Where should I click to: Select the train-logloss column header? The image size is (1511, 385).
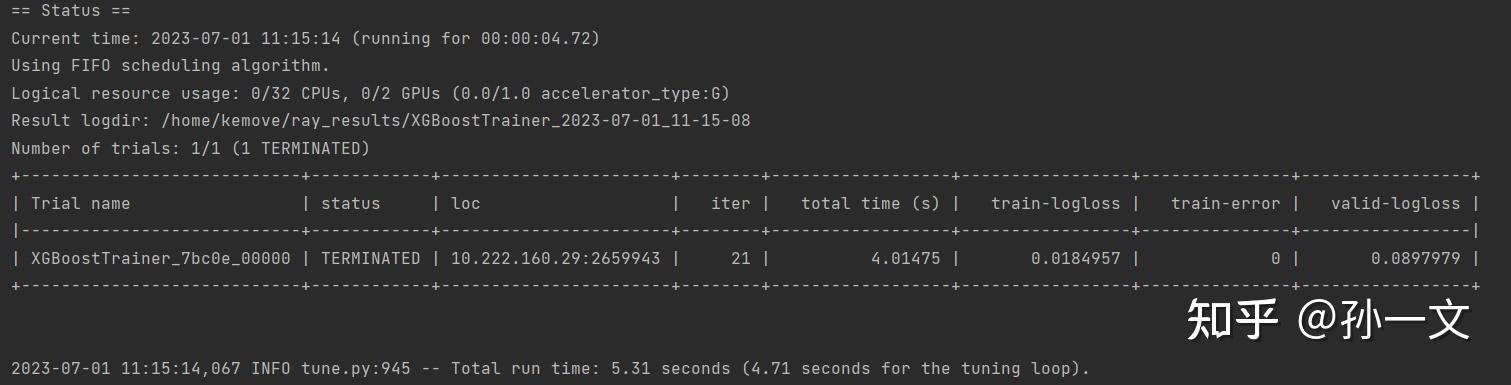1055,203
